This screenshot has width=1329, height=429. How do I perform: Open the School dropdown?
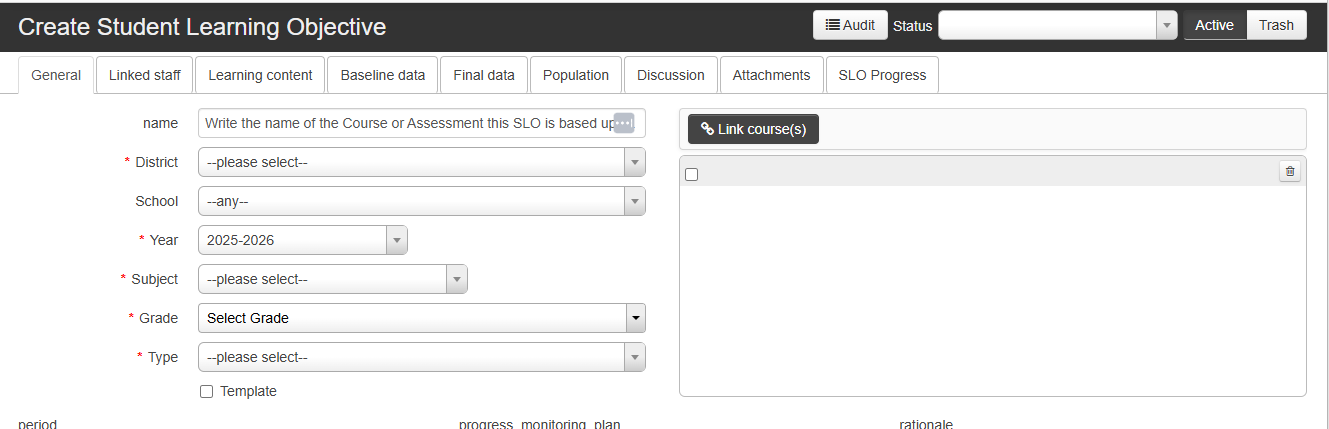(x=421, y=201)
